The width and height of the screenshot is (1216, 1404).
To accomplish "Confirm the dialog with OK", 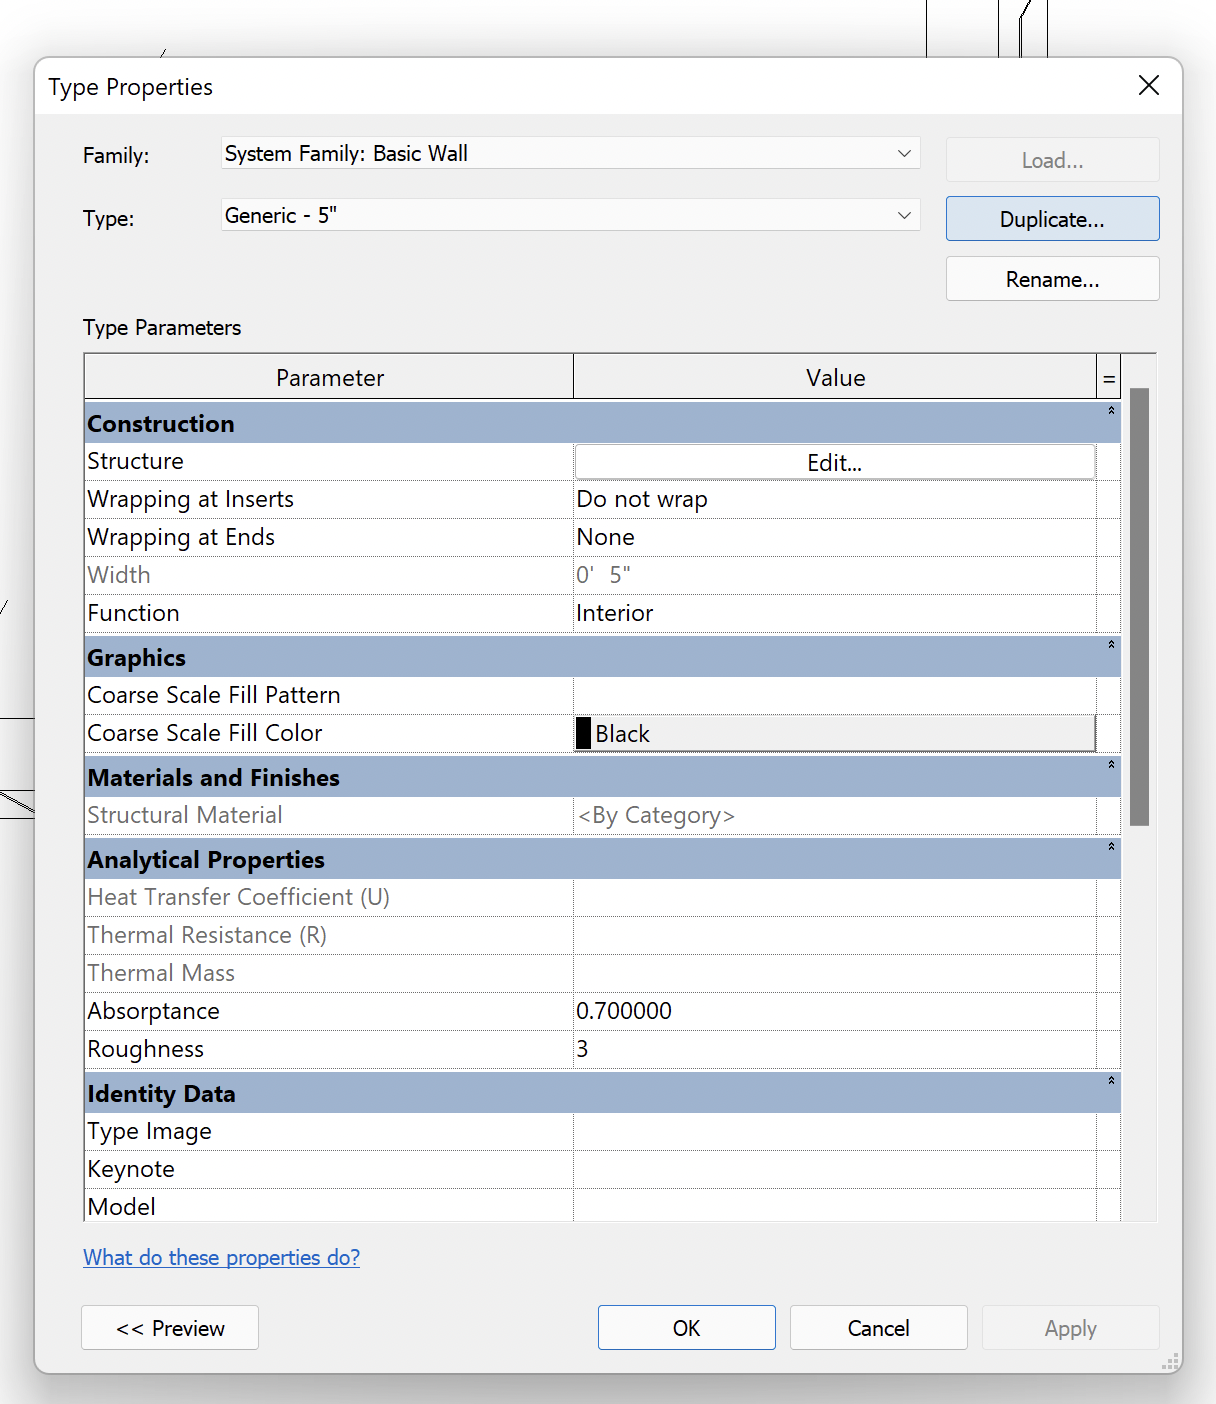I will tap(686, 1327).
